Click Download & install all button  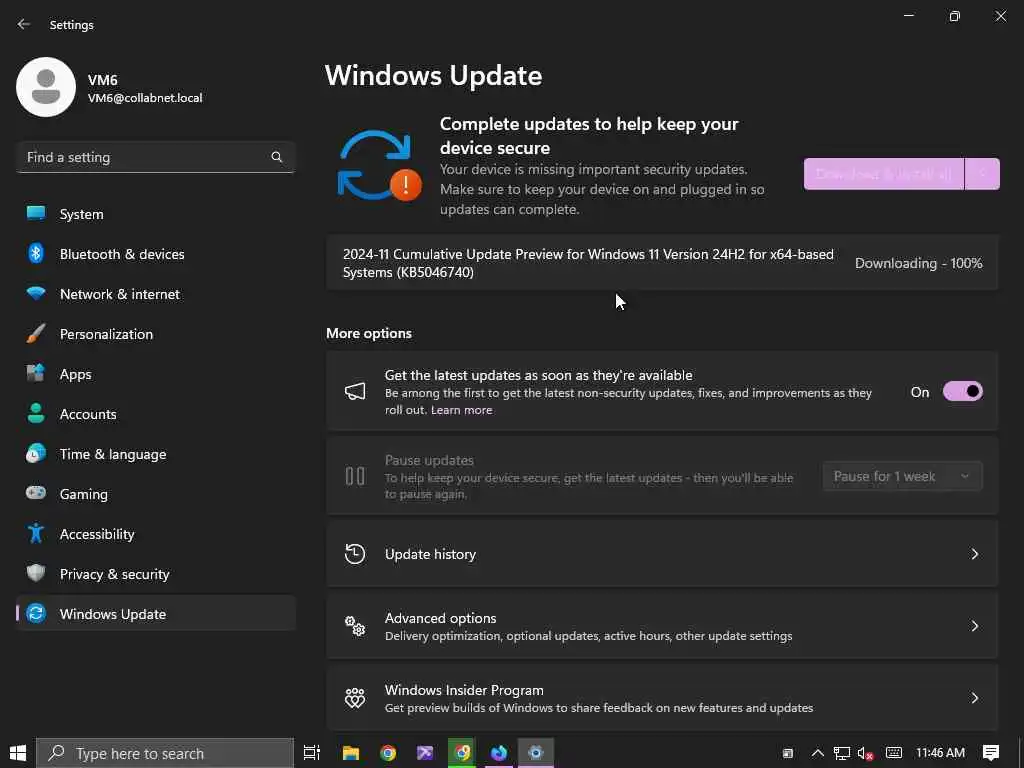point(884,174)
